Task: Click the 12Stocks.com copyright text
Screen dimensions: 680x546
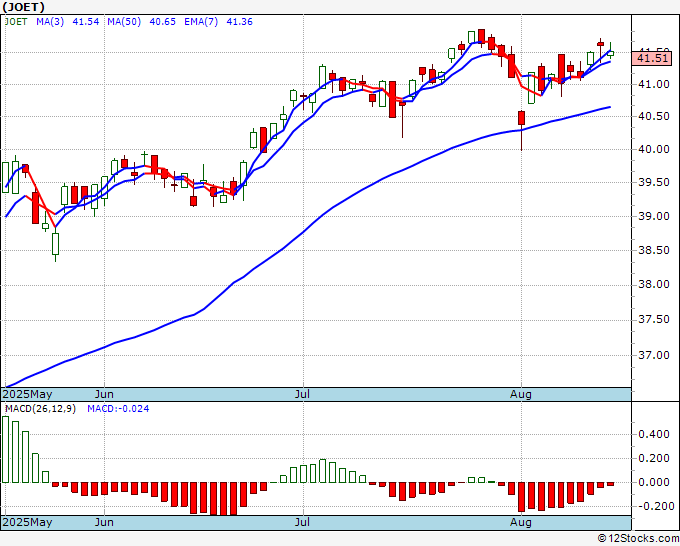Action: coord(638,539)
